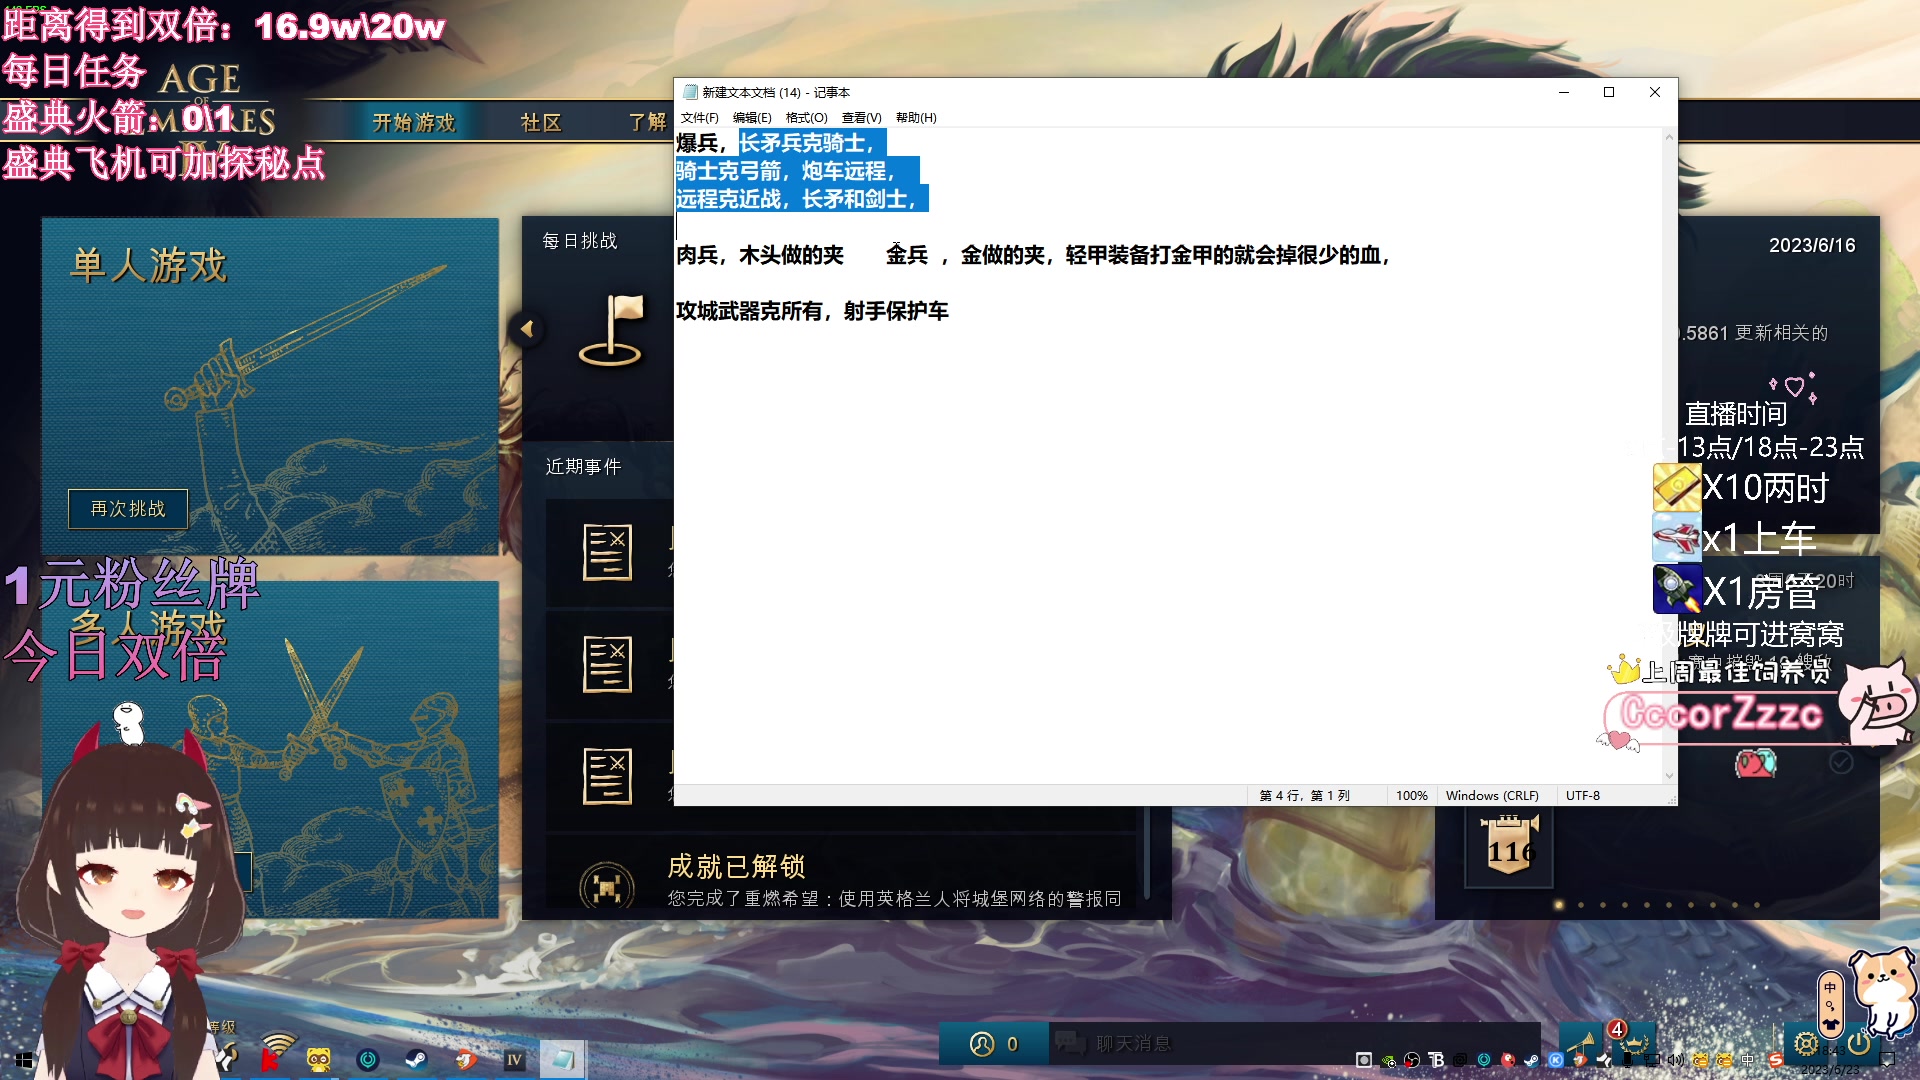
Task: Click the 100% zoom status bar entry
Action: 1411,796
